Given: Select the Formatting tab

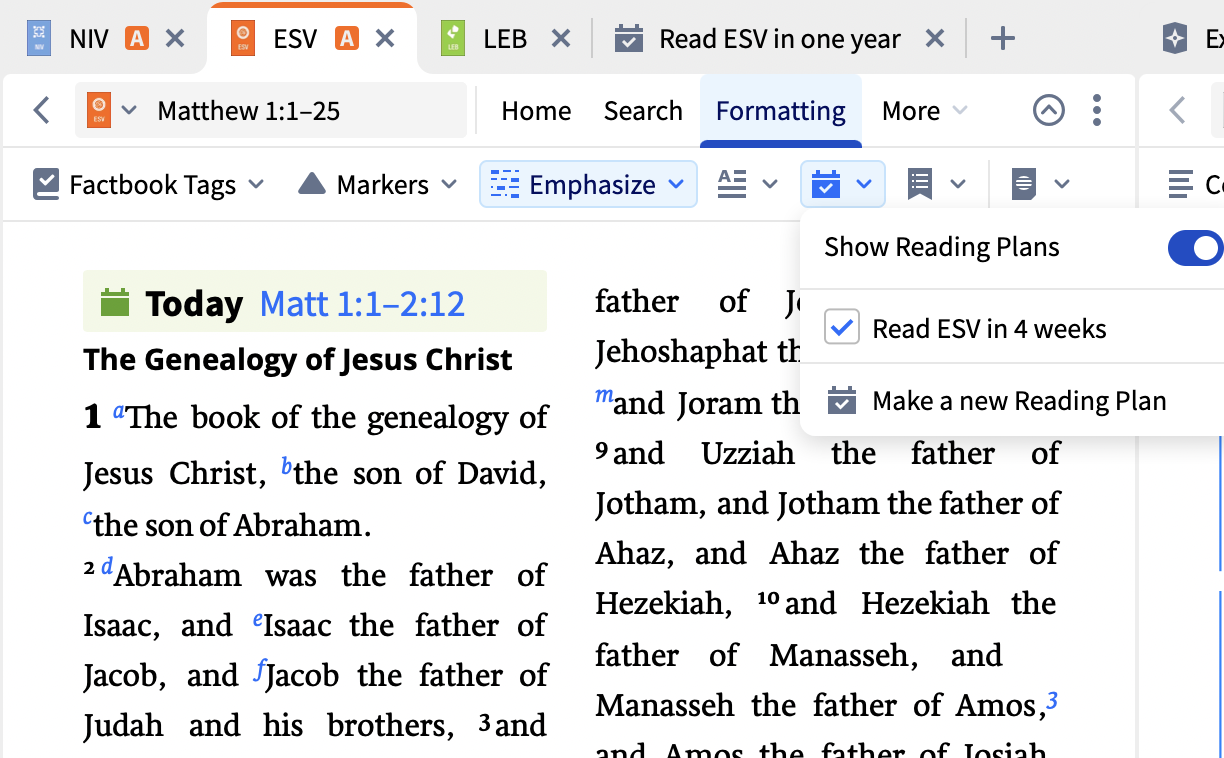Looking at the screenshot, I should coord(781,110).
